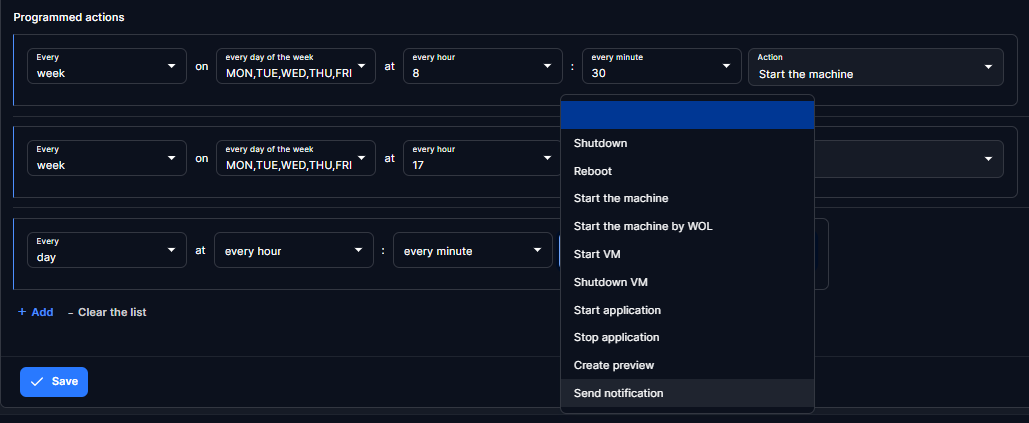The image size is (1029, 423).
Task: Open the Every week dropdown in first row
Action: [x=107, y=66]
